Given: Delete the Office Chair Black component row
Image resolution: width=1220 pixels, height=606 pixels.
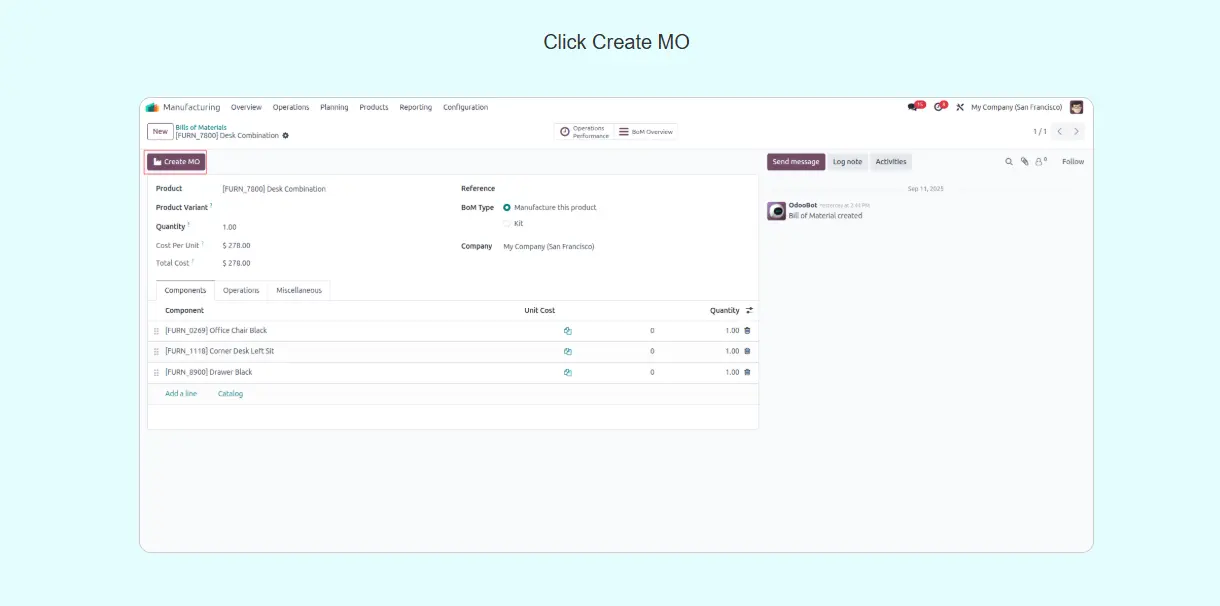Looking at the screenshot, I should 747,330.
